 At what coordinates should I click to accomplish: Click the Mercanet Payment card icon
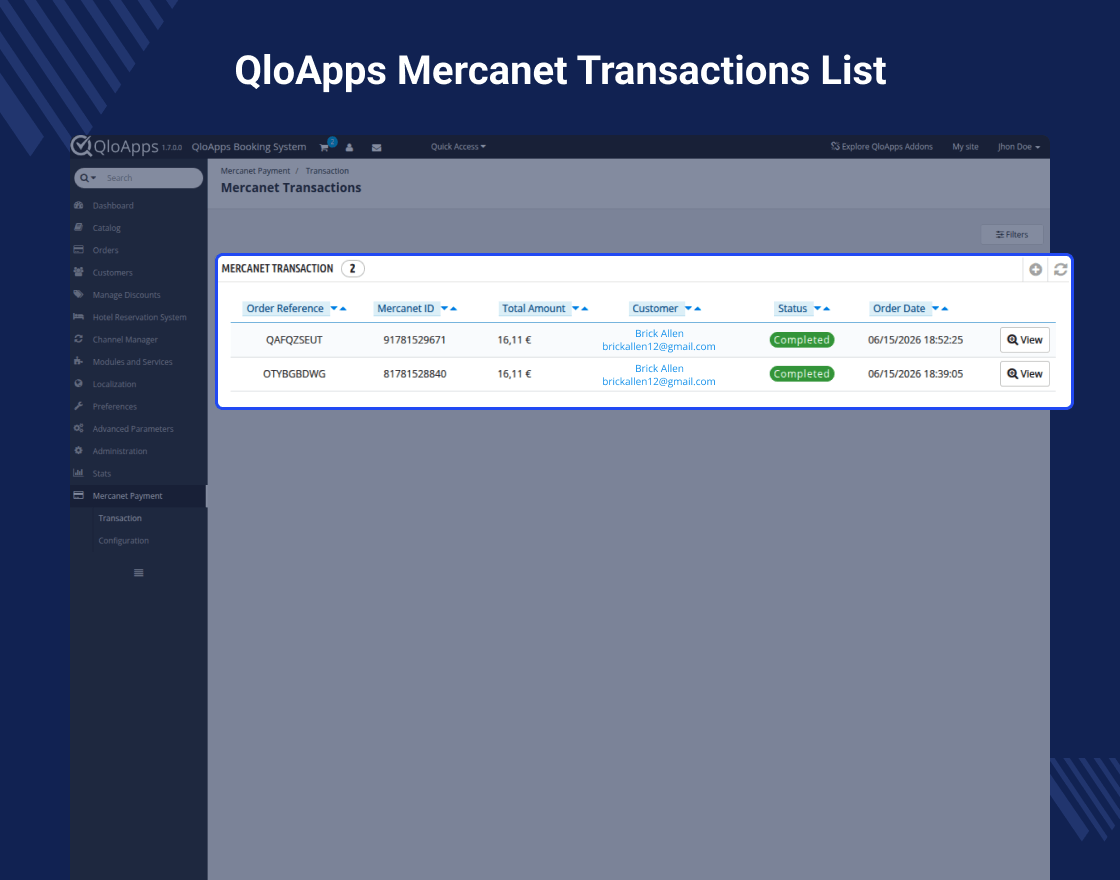coord(79,495)
